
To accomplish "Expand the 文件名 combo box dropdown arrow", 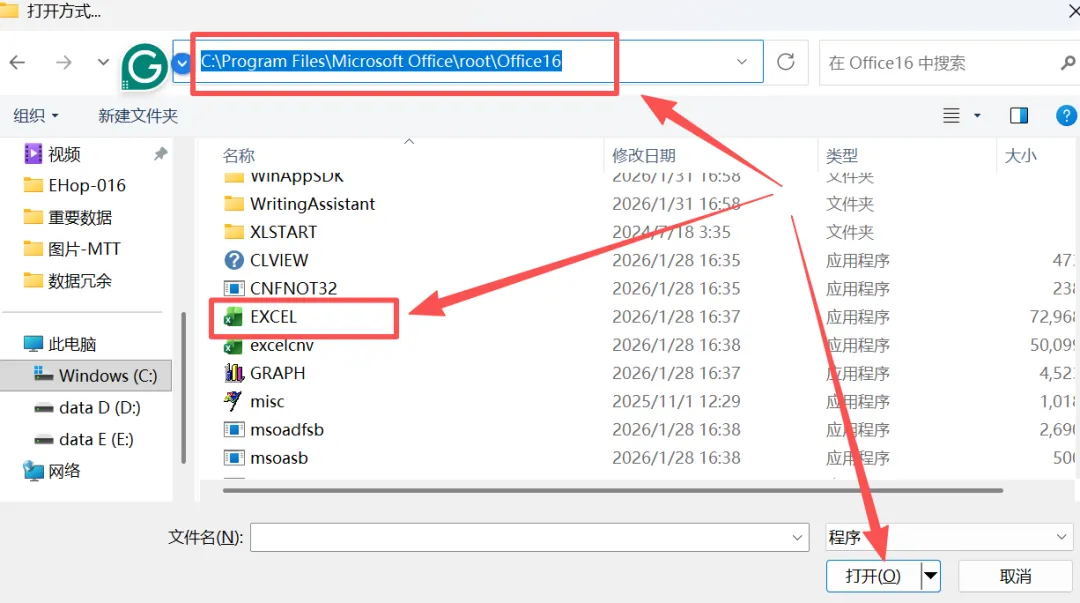I will click(x=797, y=538).
